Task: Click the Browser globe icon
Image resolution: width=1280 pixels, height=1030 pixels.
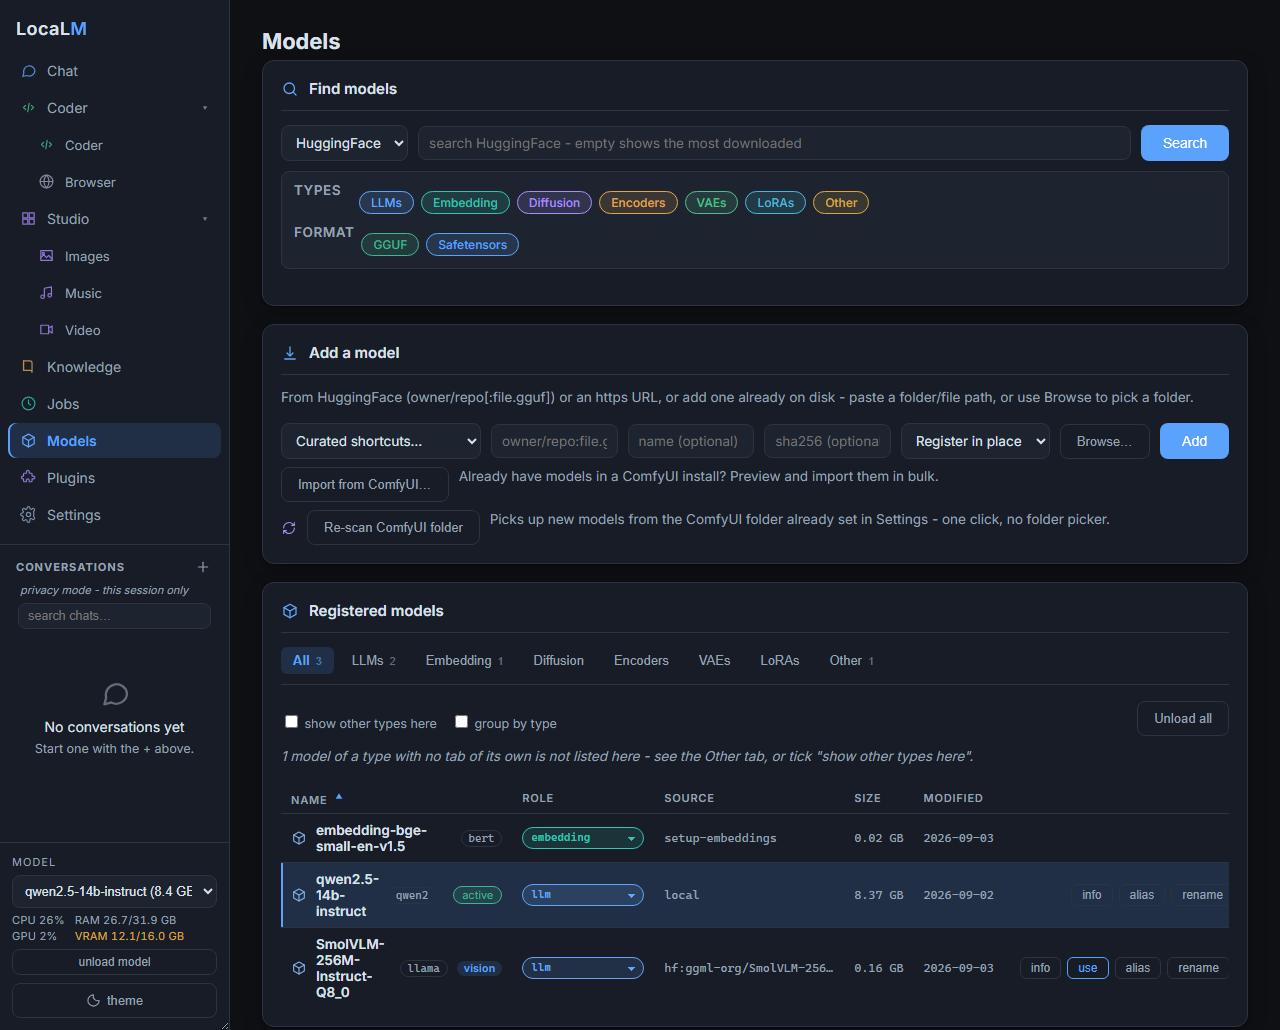Action: [46, 182]
